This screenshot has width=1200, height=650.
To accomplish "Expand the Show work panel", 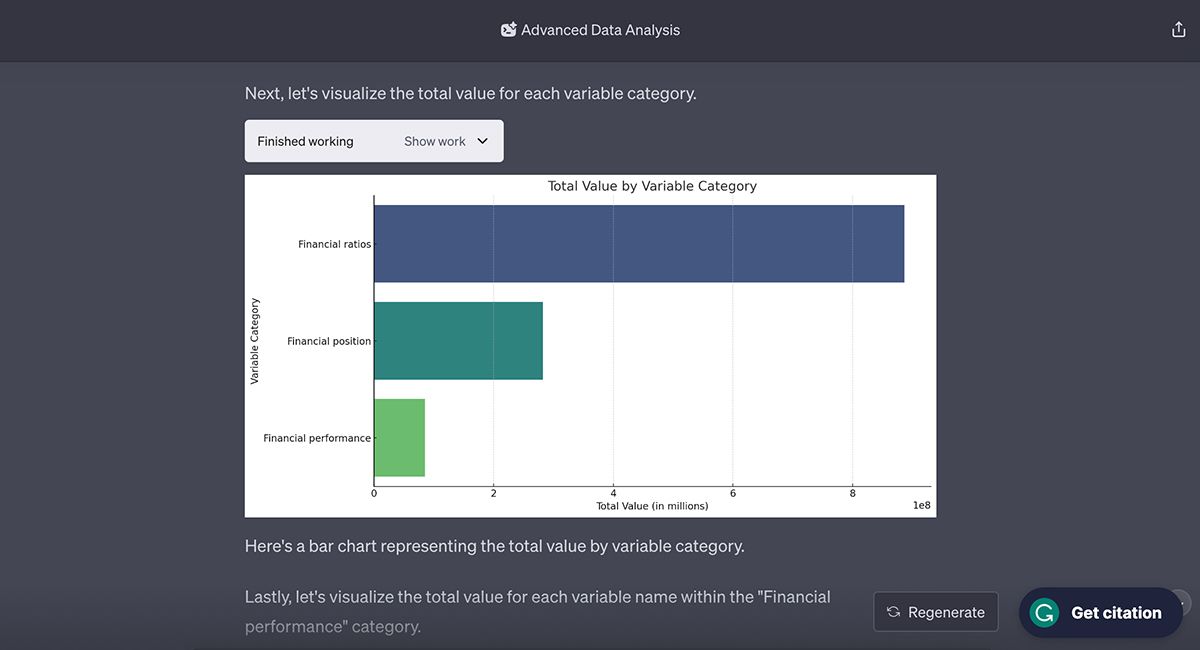I will (x=435, y=140).
